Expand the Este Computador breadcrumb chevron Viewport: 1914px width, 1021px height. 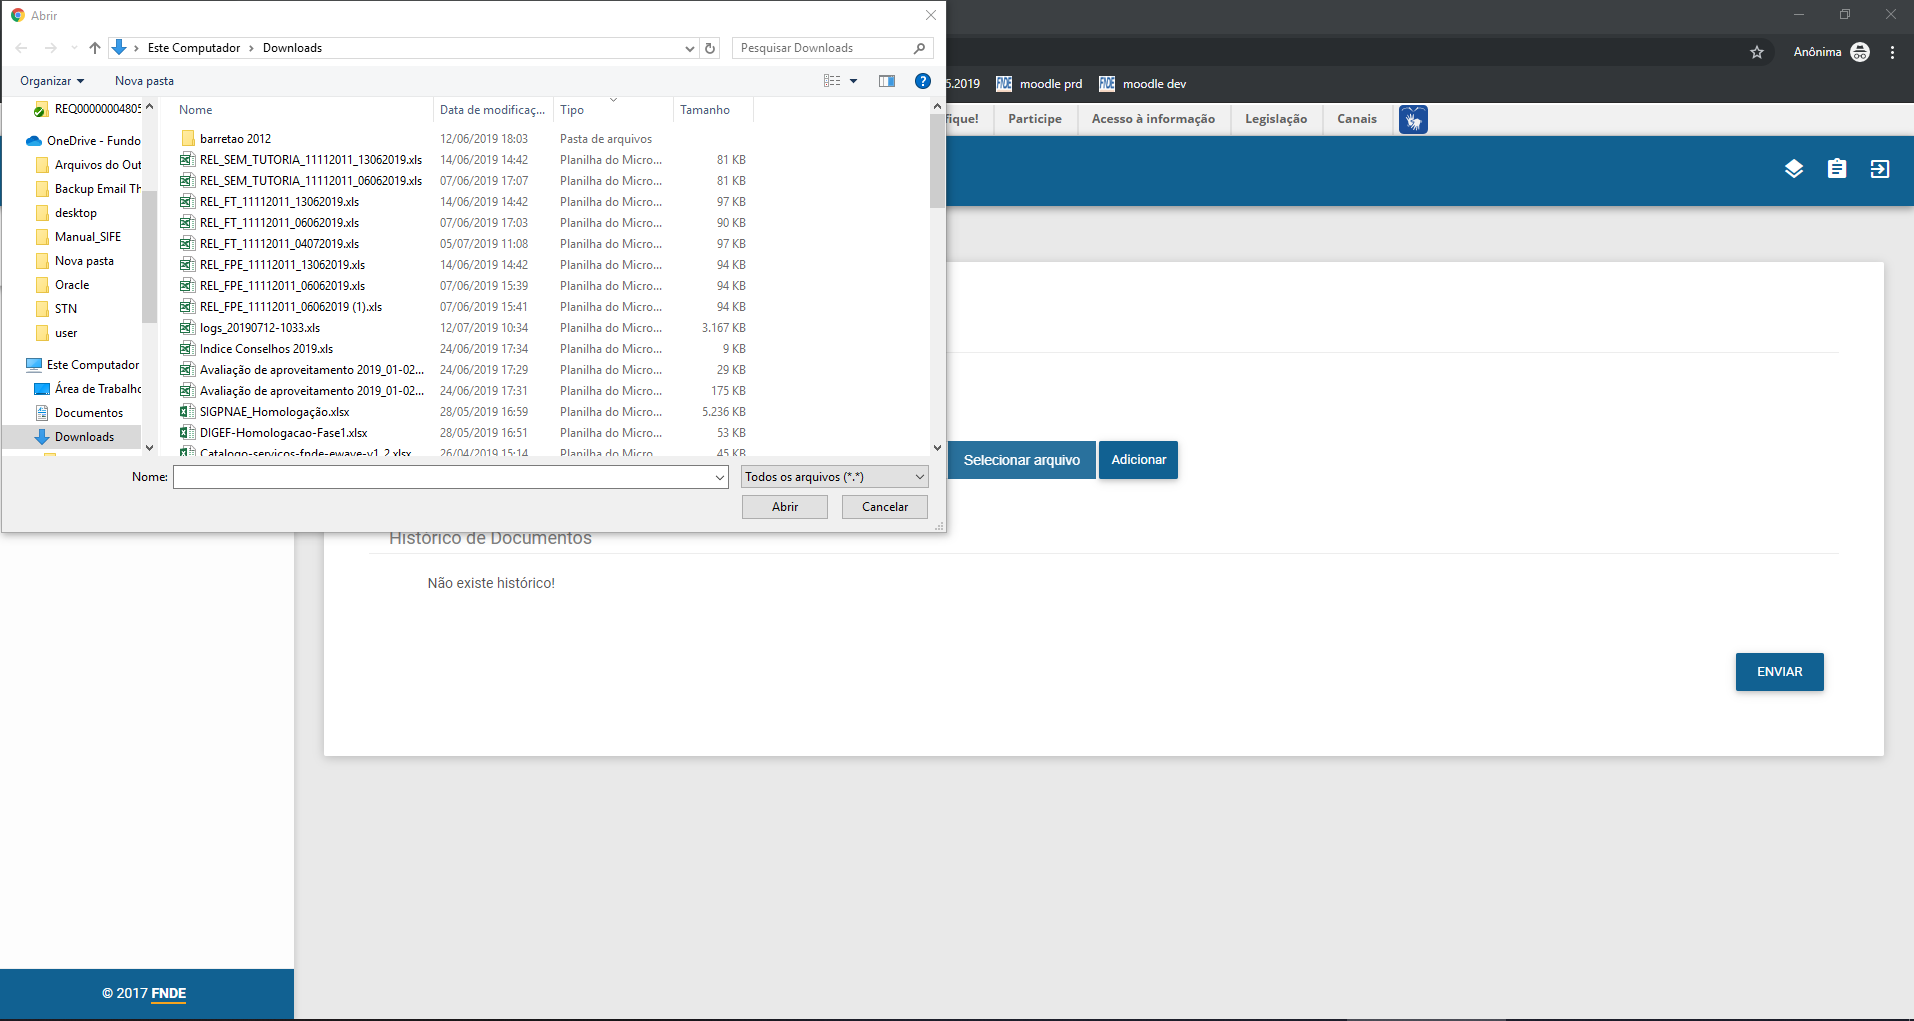[x=250, y=48]
